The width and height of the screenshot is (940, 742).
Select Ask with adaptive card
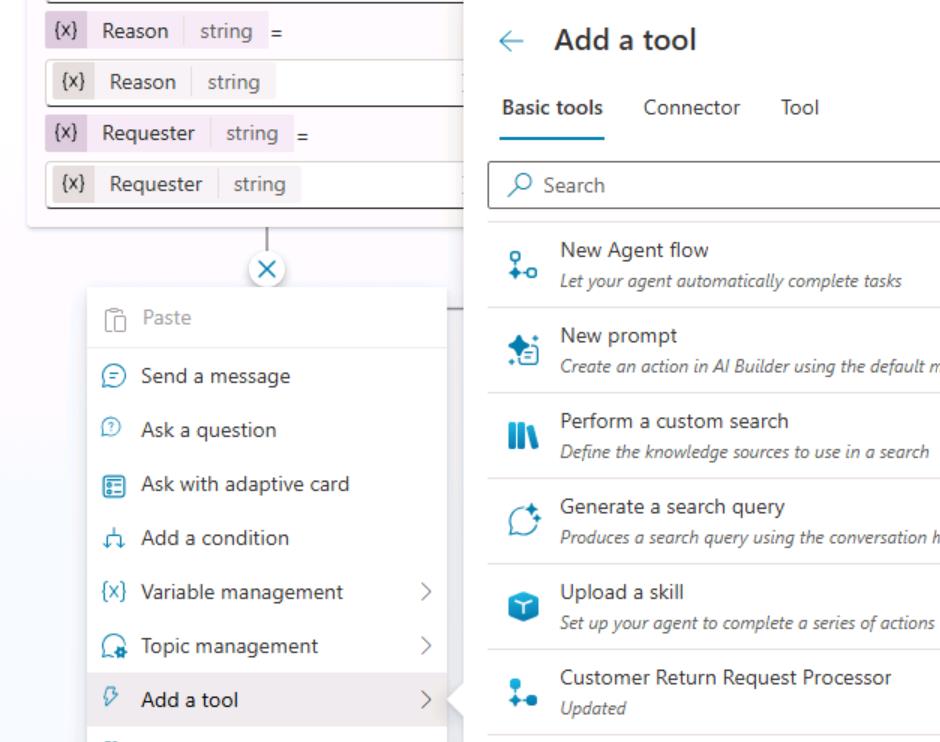click(x=267, y=484)
